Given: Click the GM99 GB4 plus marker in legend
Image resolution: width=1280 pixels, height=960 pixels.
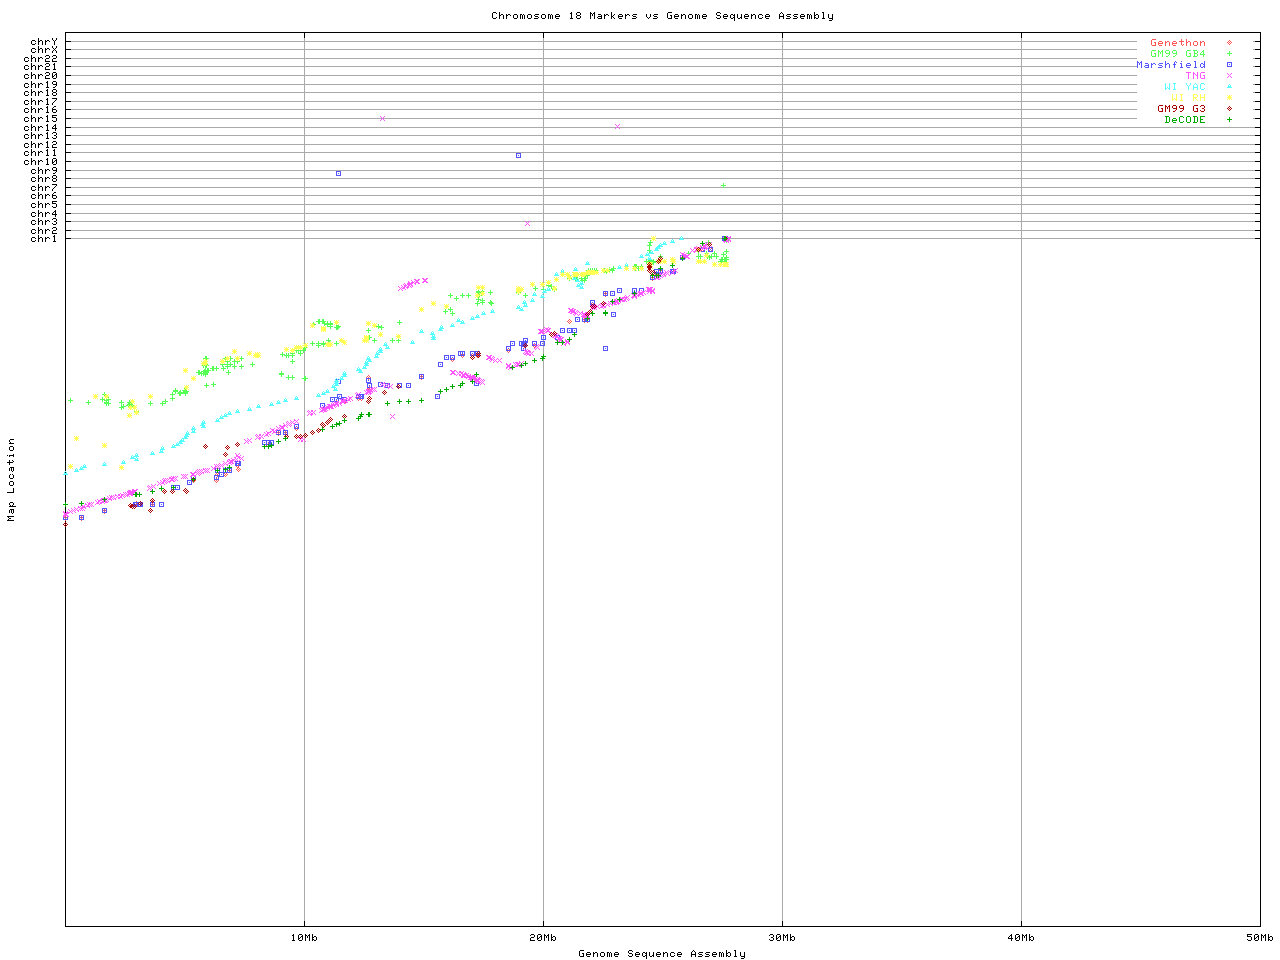Looking at the screenshot, I should [x=1229, y=54].
